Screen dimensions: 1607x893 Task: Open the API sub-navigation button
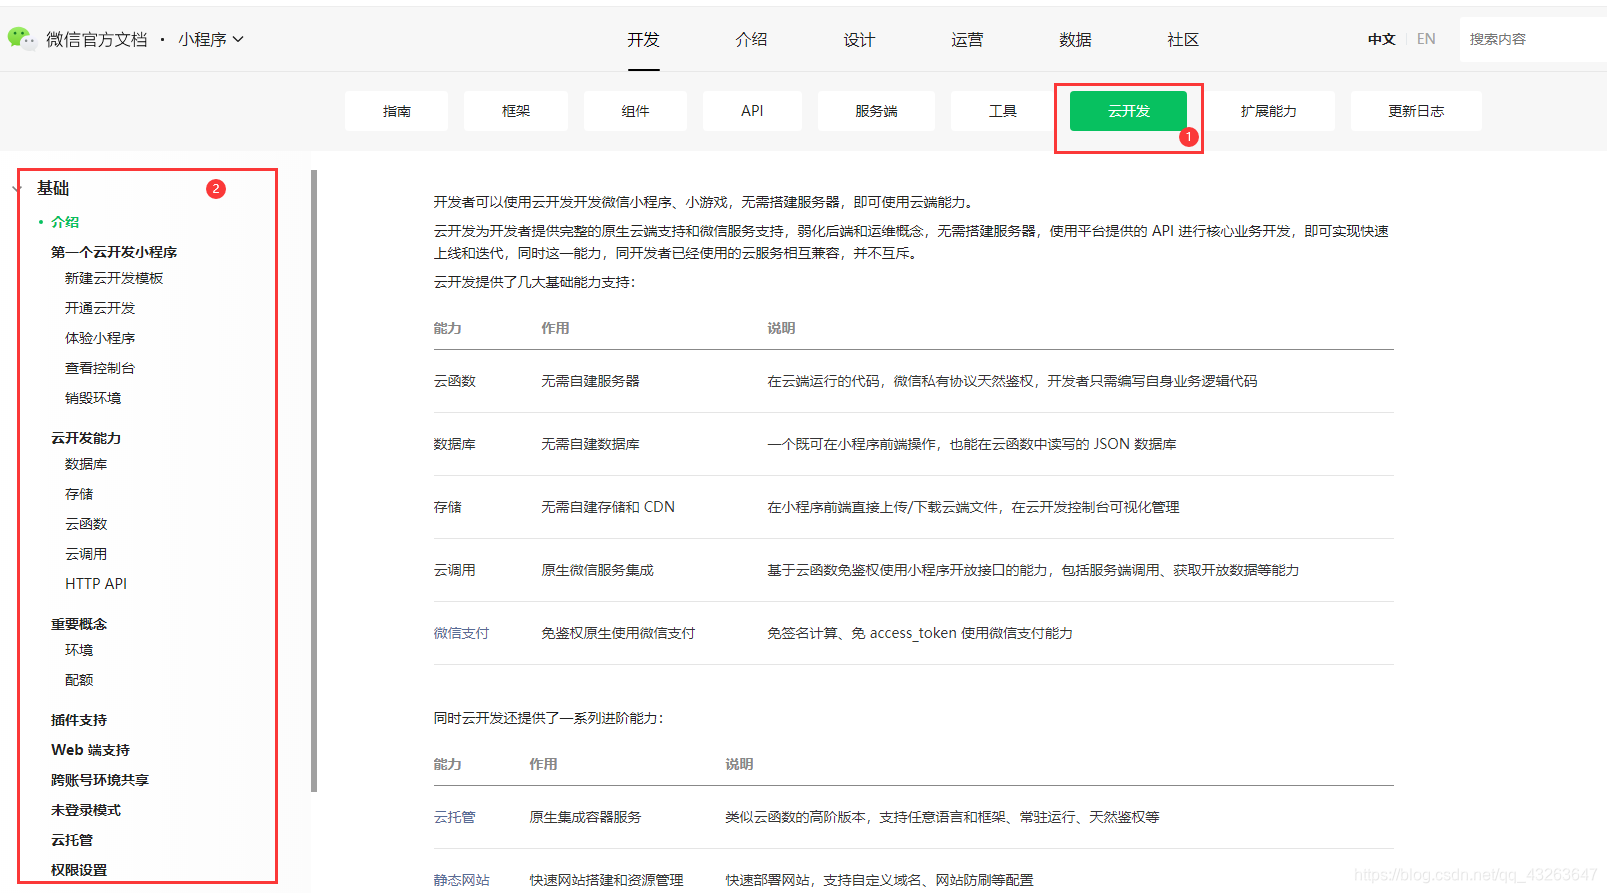click(x=752, y=111)
